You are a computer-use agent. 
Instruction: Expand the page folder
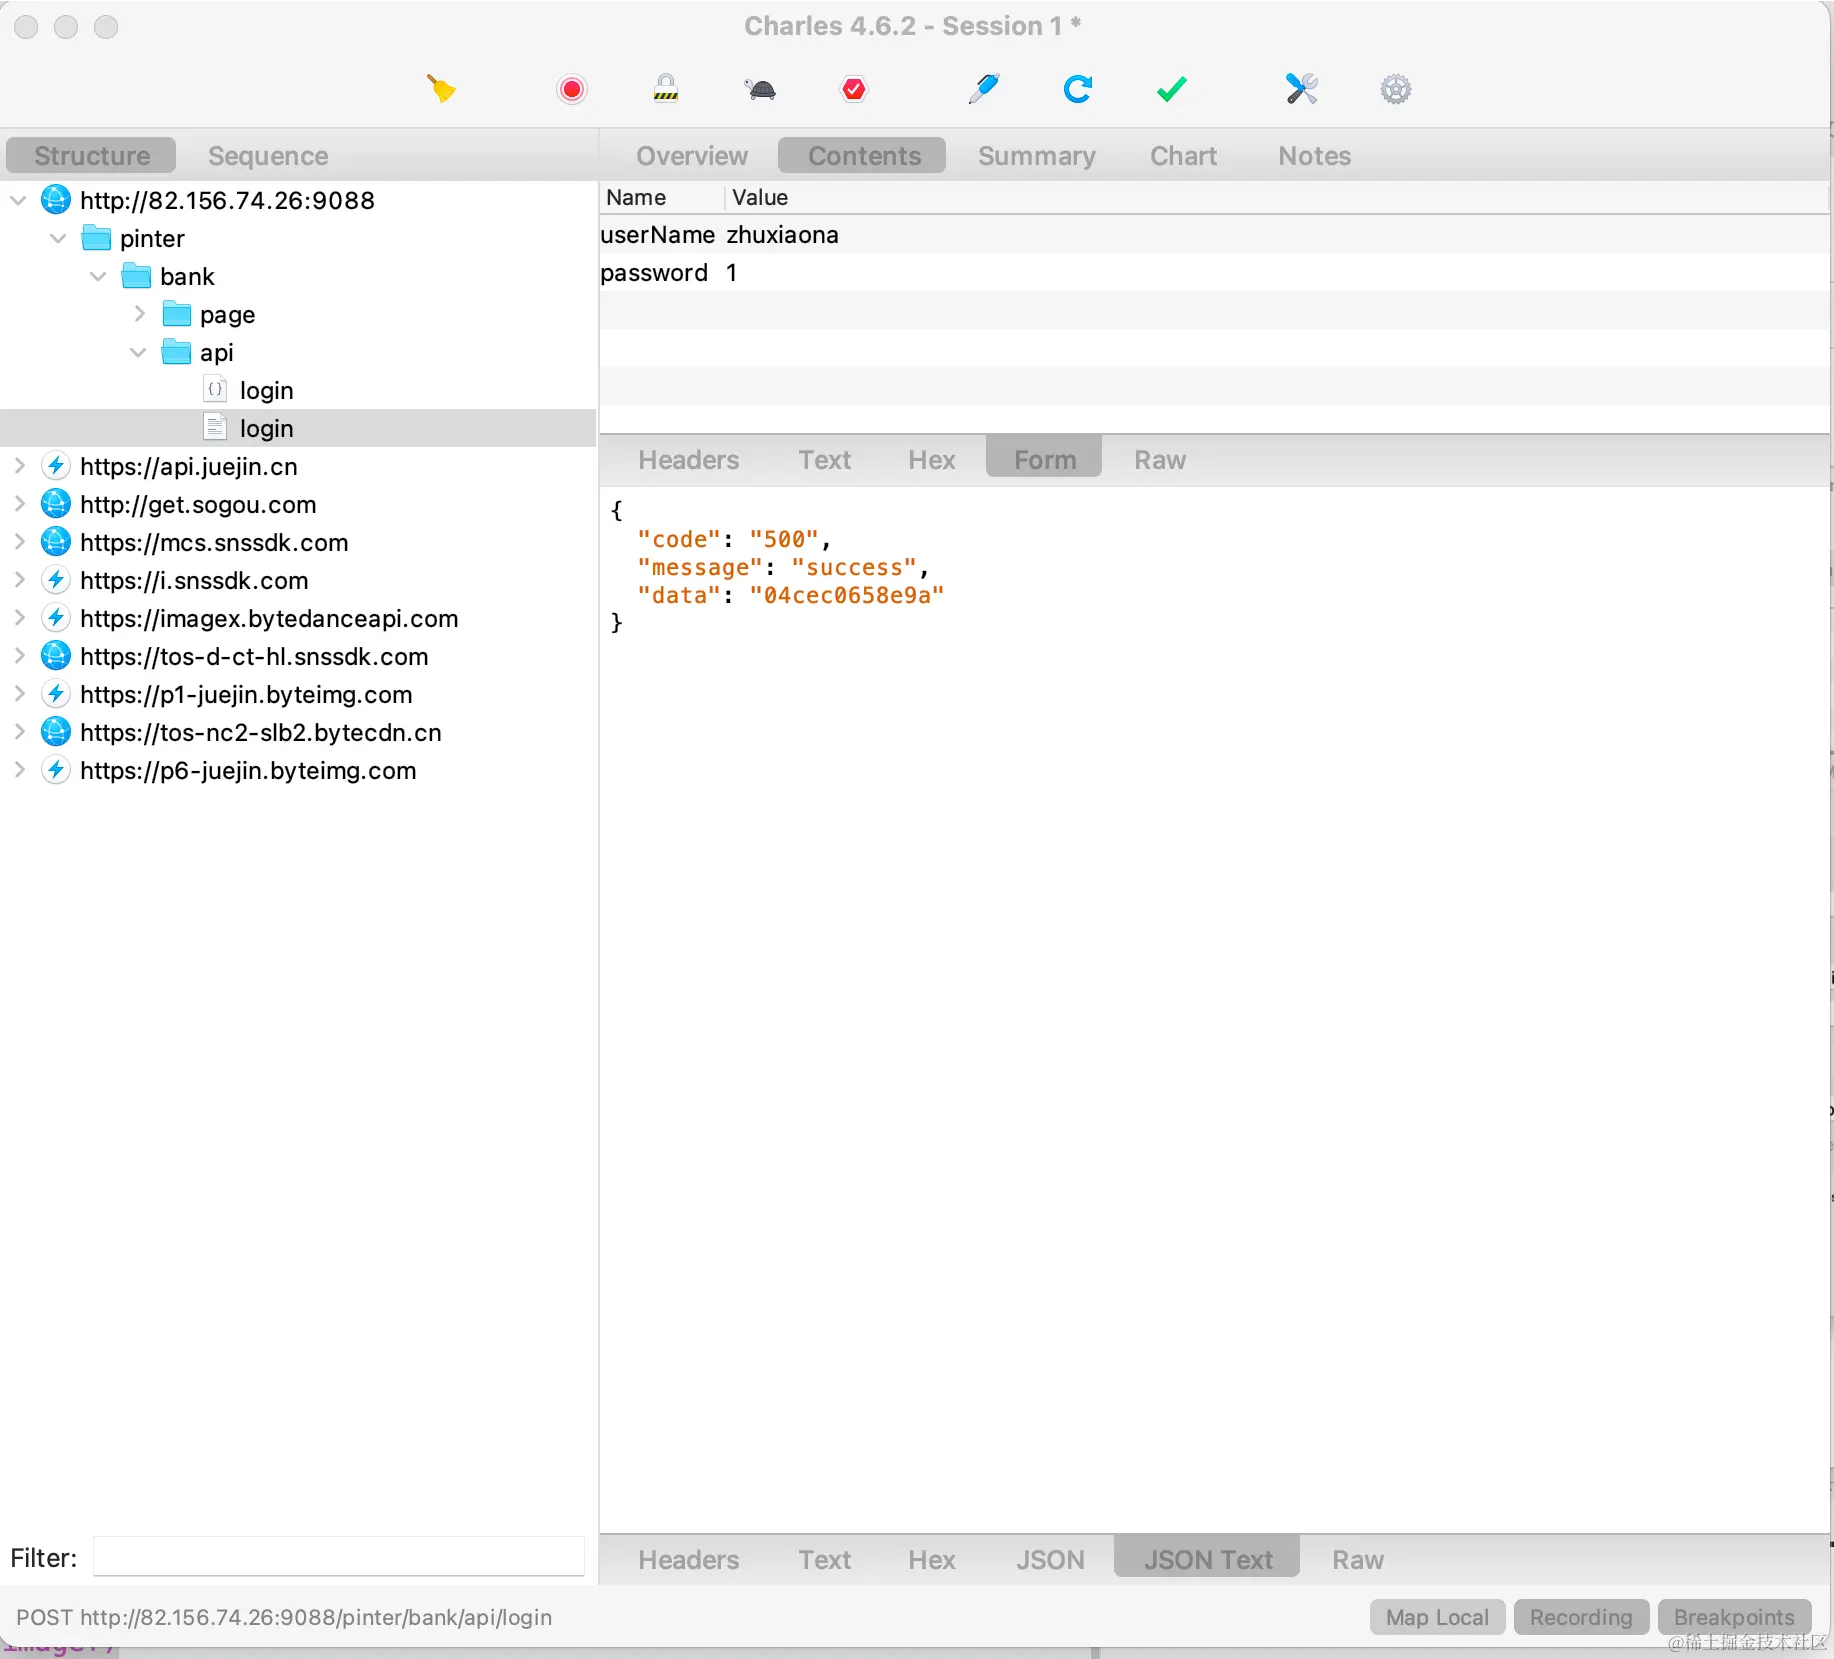pos(139,314)
